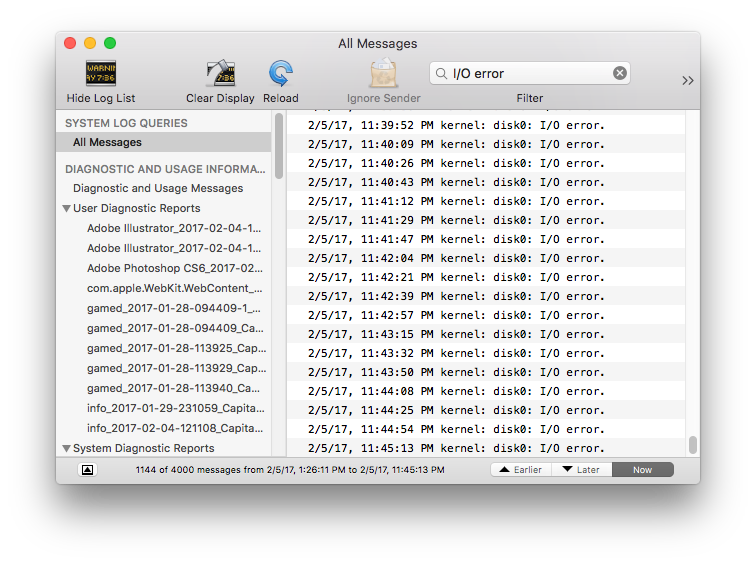Zoom the window with the green button
This screenshot has width=756, height=564.
pyautogui.click(x=110, y=43)
